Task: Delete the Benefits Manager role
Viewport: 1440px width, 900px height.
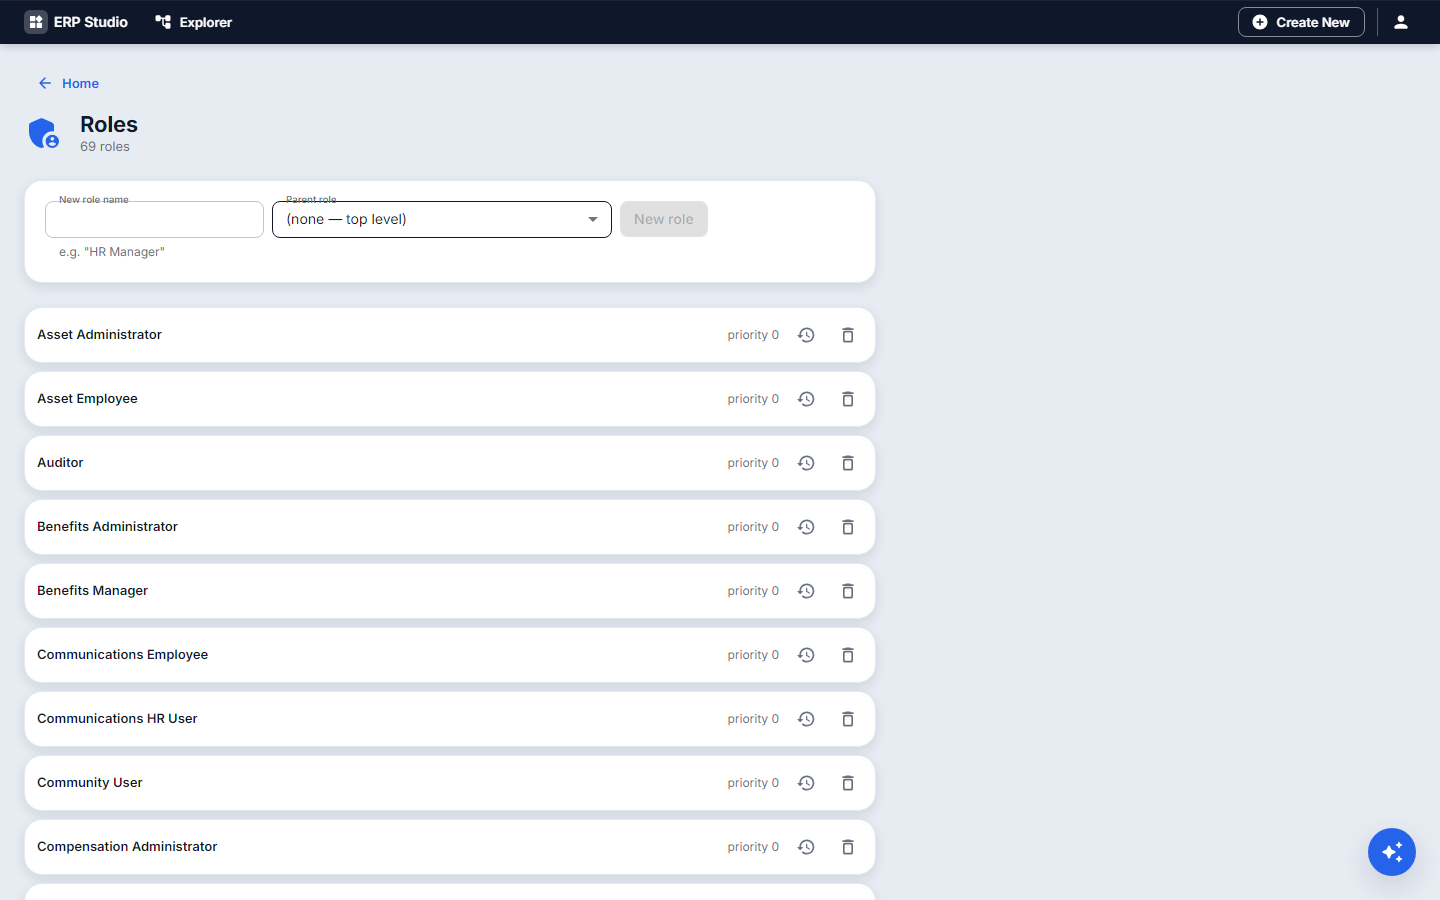Action: [848, 591]
